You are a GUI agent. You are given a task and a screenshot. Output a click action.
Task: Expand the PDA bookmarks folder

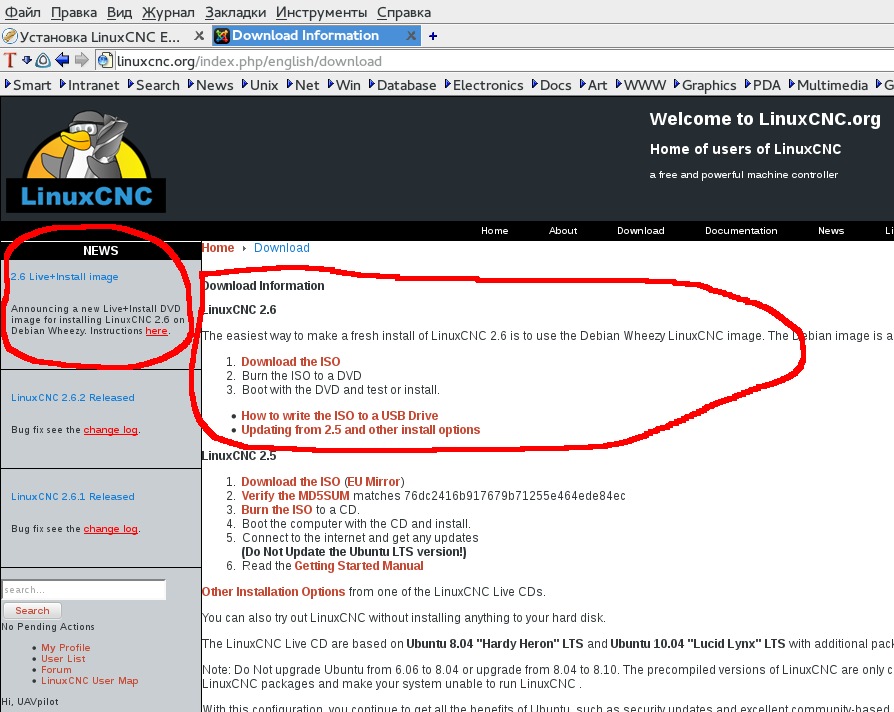(763, 85)
